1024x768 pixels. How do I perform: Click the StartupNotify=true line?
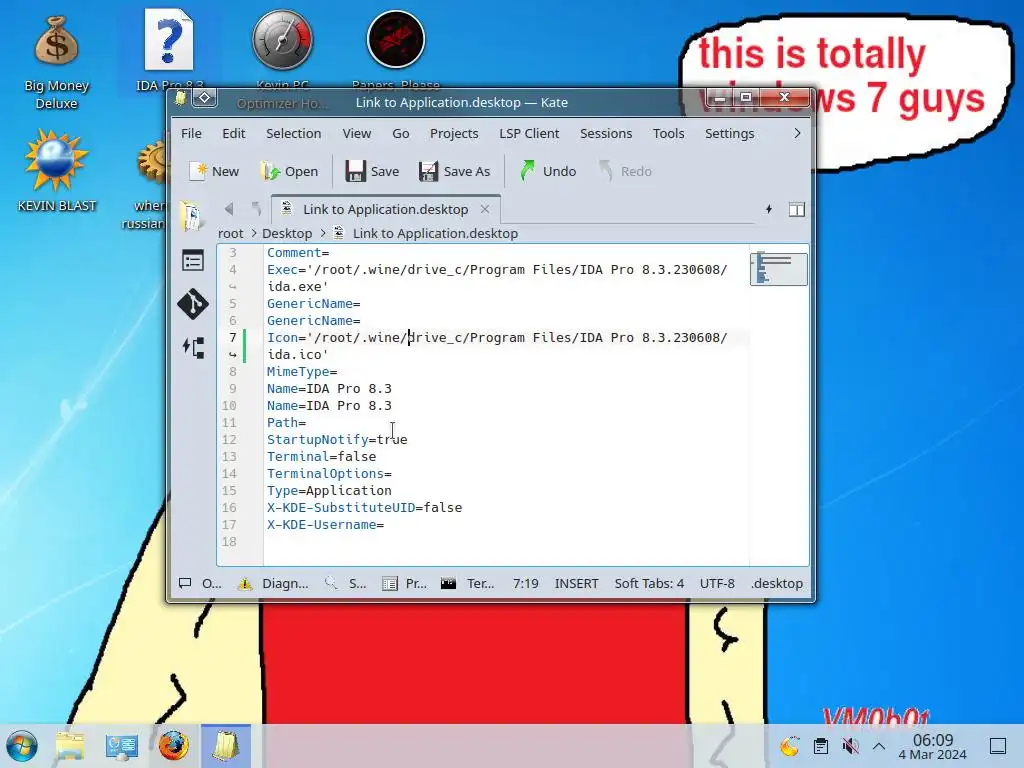coord(337,440)
